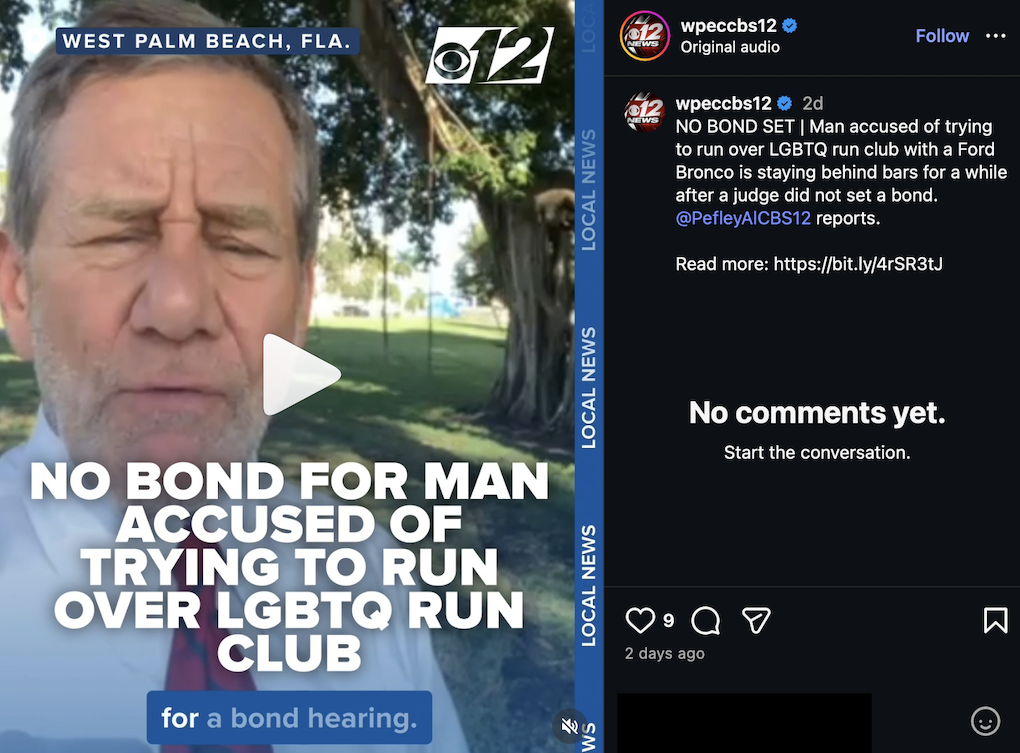The height and width of the screenshot is (753, 1020).
Task: Open the emoji picker smiley icon
Action: point(986,721)
